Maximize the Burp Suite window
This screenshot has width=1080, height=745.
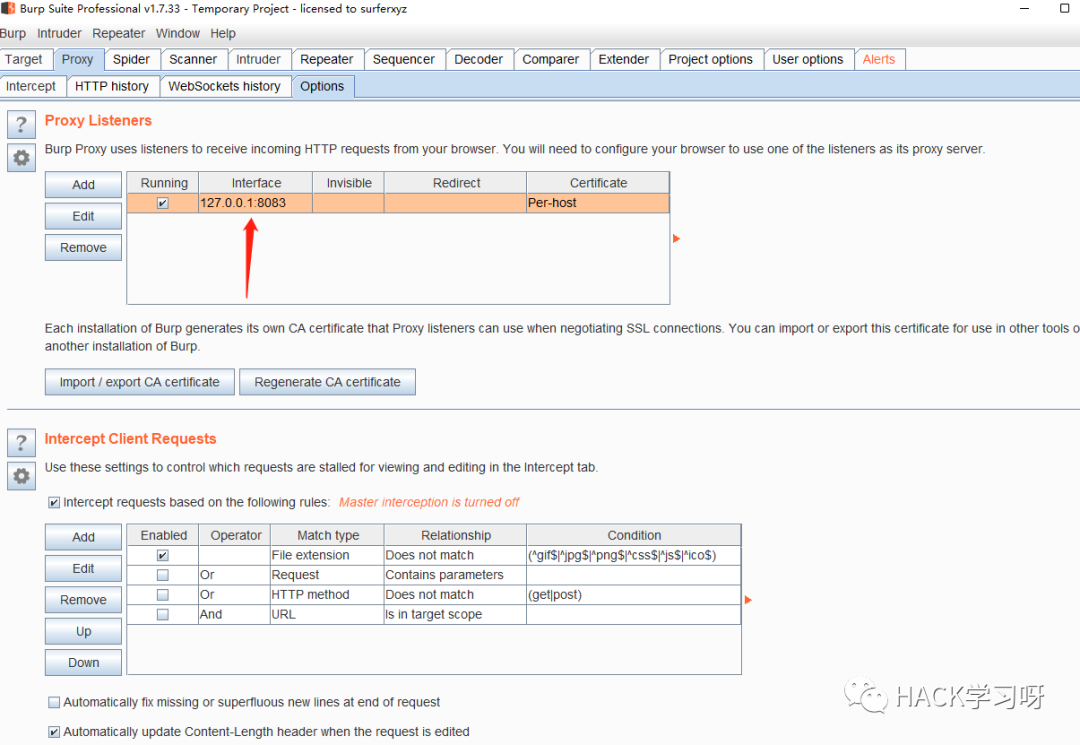[1064, 8]
